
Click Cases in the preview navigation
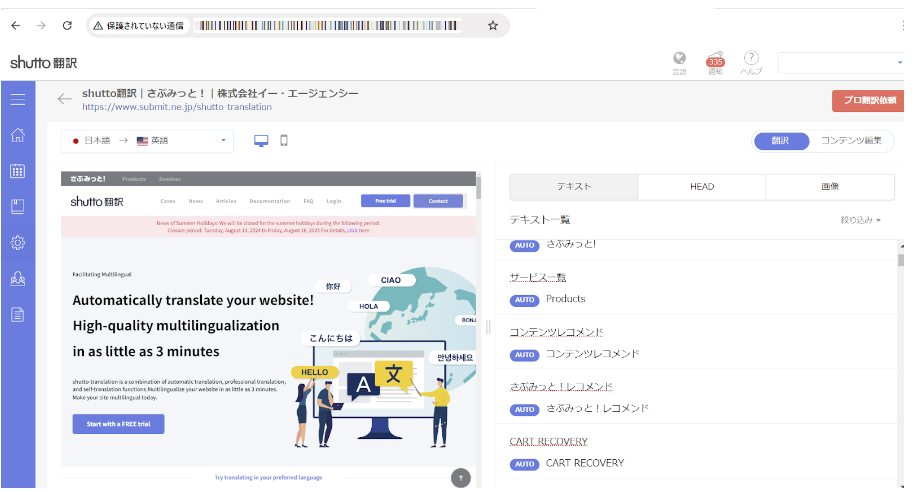(168, 201)
